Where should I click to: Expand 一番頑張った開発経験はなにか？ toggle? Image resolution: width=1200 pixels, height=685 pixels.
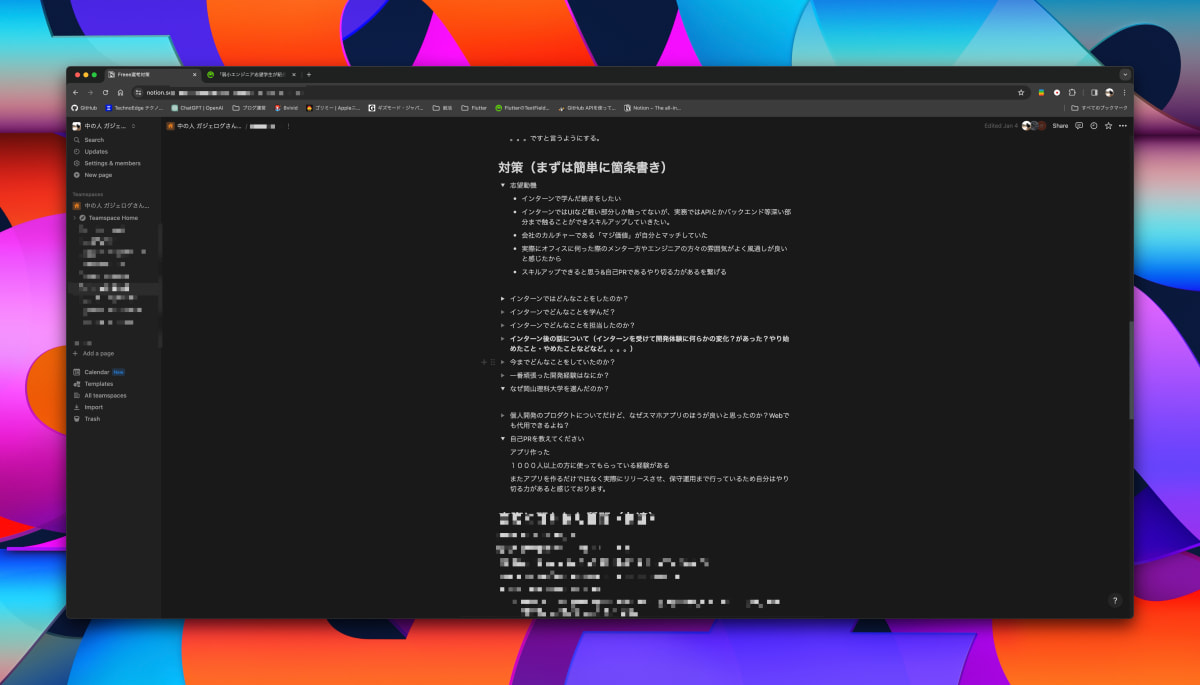tap(503, 375)
